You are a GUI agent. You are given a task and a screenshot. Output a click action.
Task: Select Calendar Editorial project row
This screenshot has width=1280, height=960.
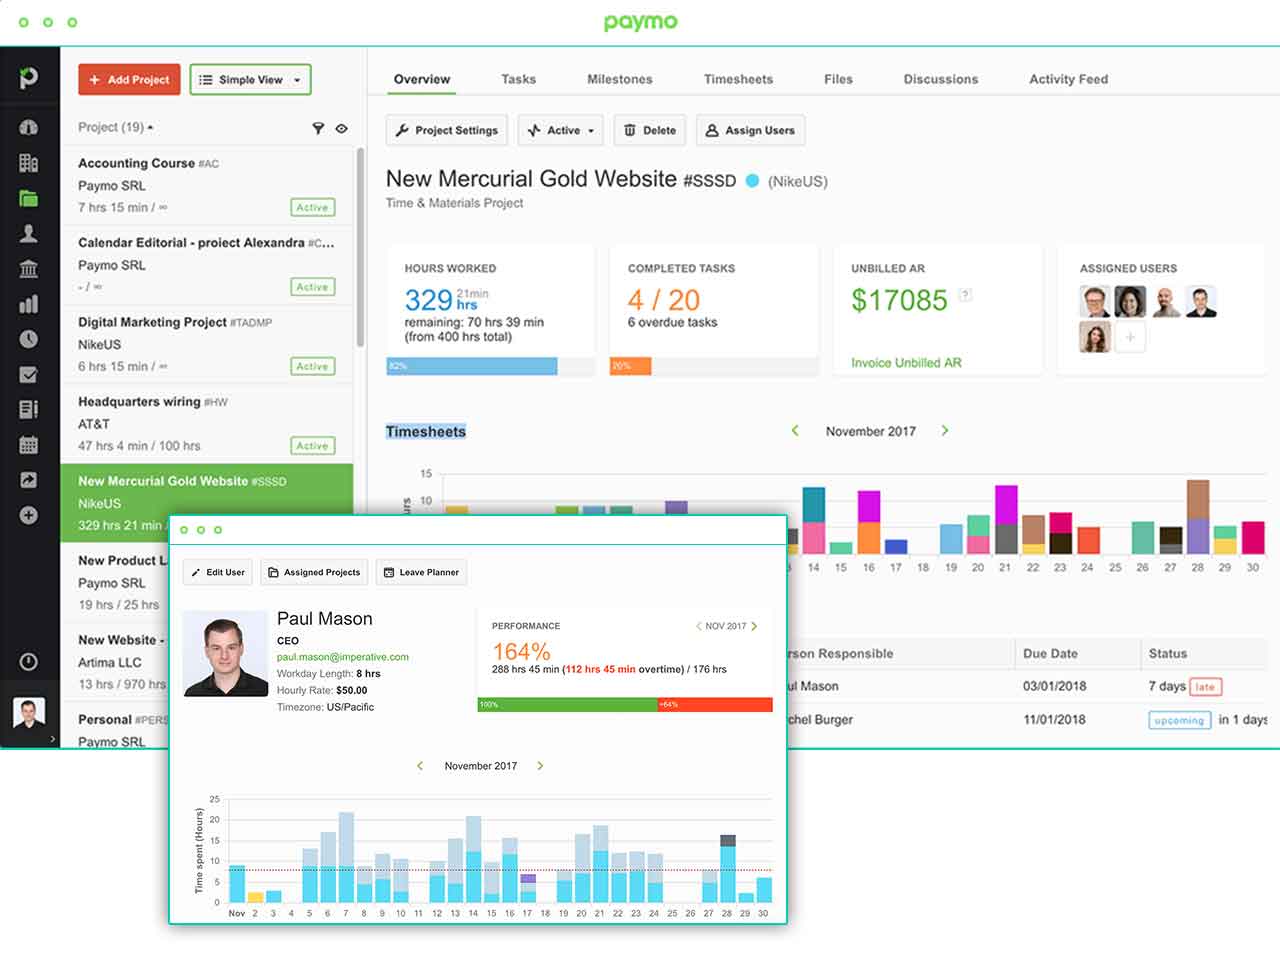click(207, 265)
